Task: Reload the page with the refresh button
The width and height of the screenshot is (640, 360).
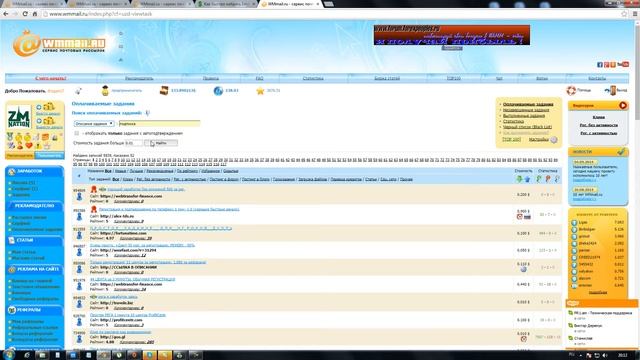Action: pyautogui.click(x=25, y=14)
